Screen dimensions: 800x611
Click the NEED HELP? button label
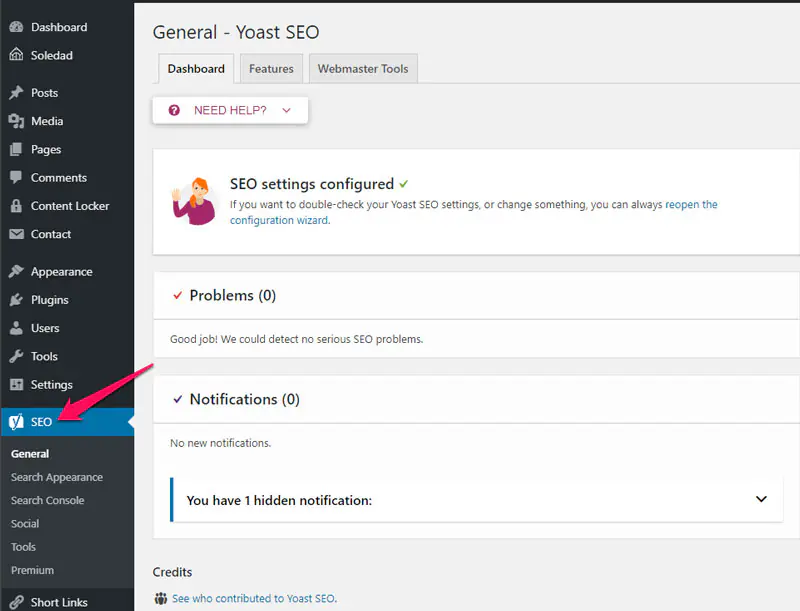[230, 110]
